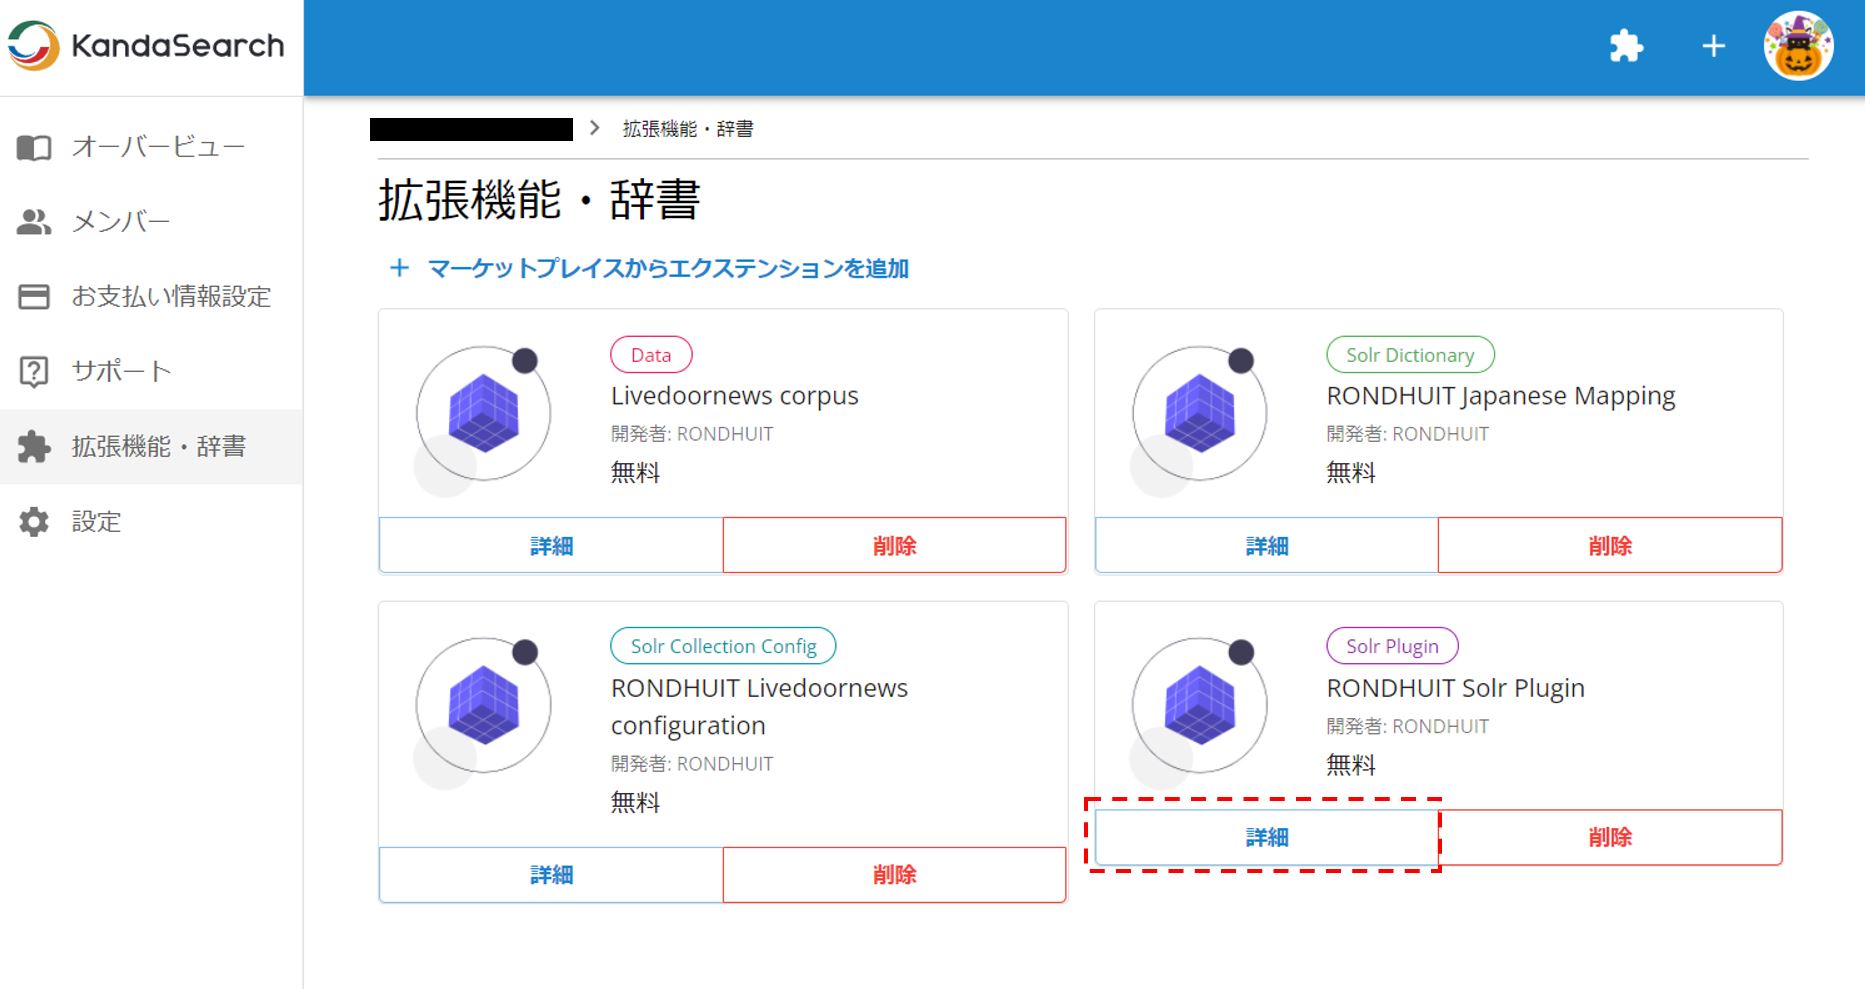Click the Livedoornews corpus cube thumbnail

coord(483,414)
